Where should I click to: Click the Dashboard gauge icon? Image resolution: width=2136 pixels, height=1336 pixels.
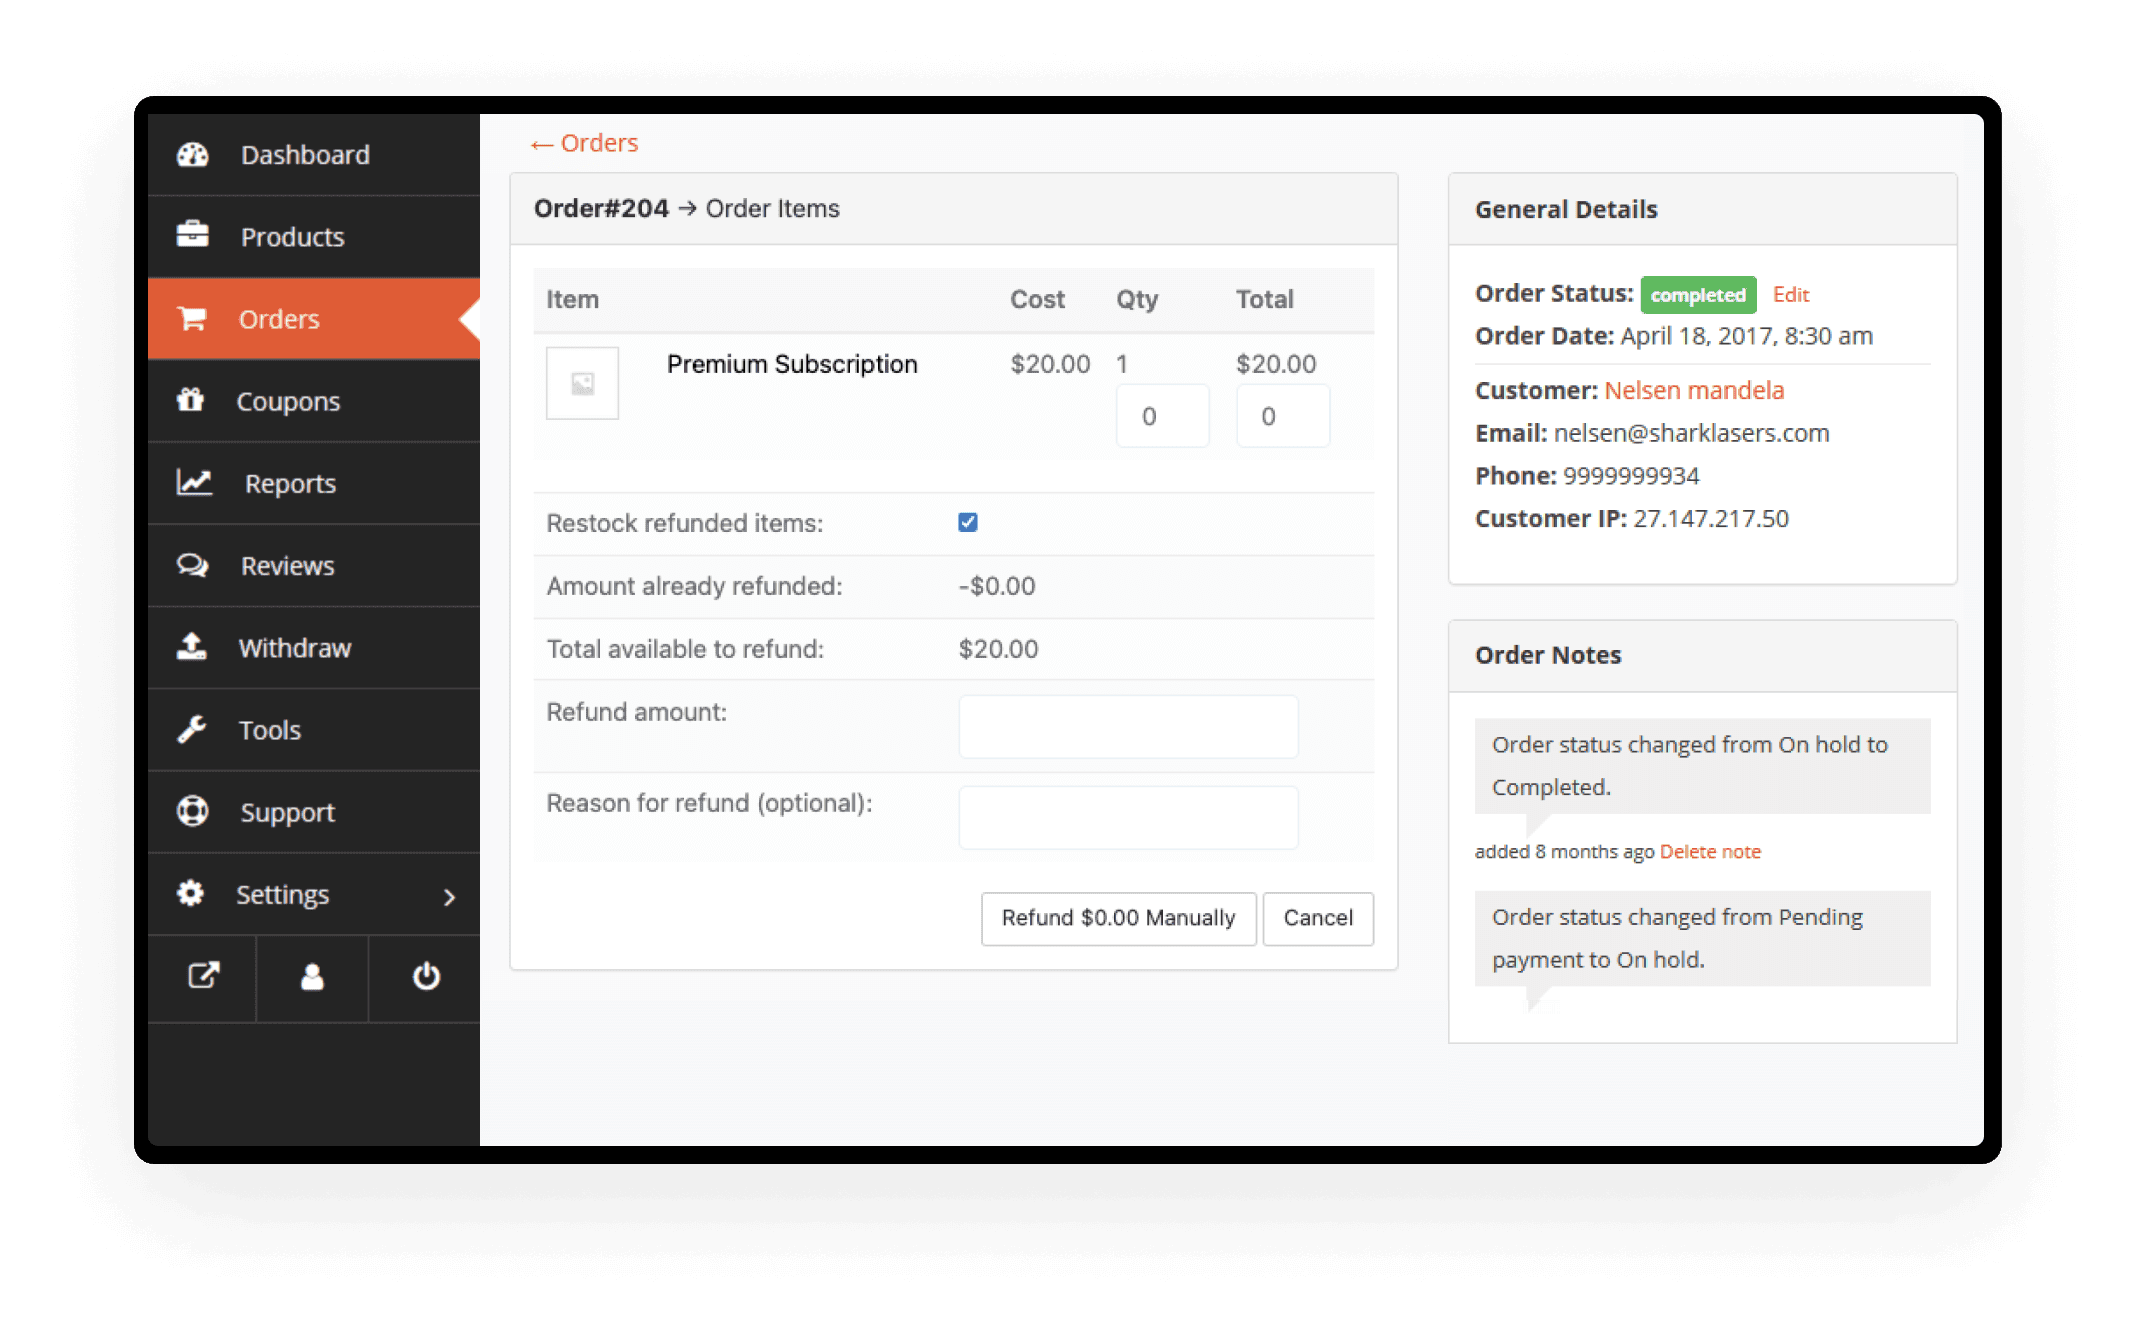[x=192, y=155]
